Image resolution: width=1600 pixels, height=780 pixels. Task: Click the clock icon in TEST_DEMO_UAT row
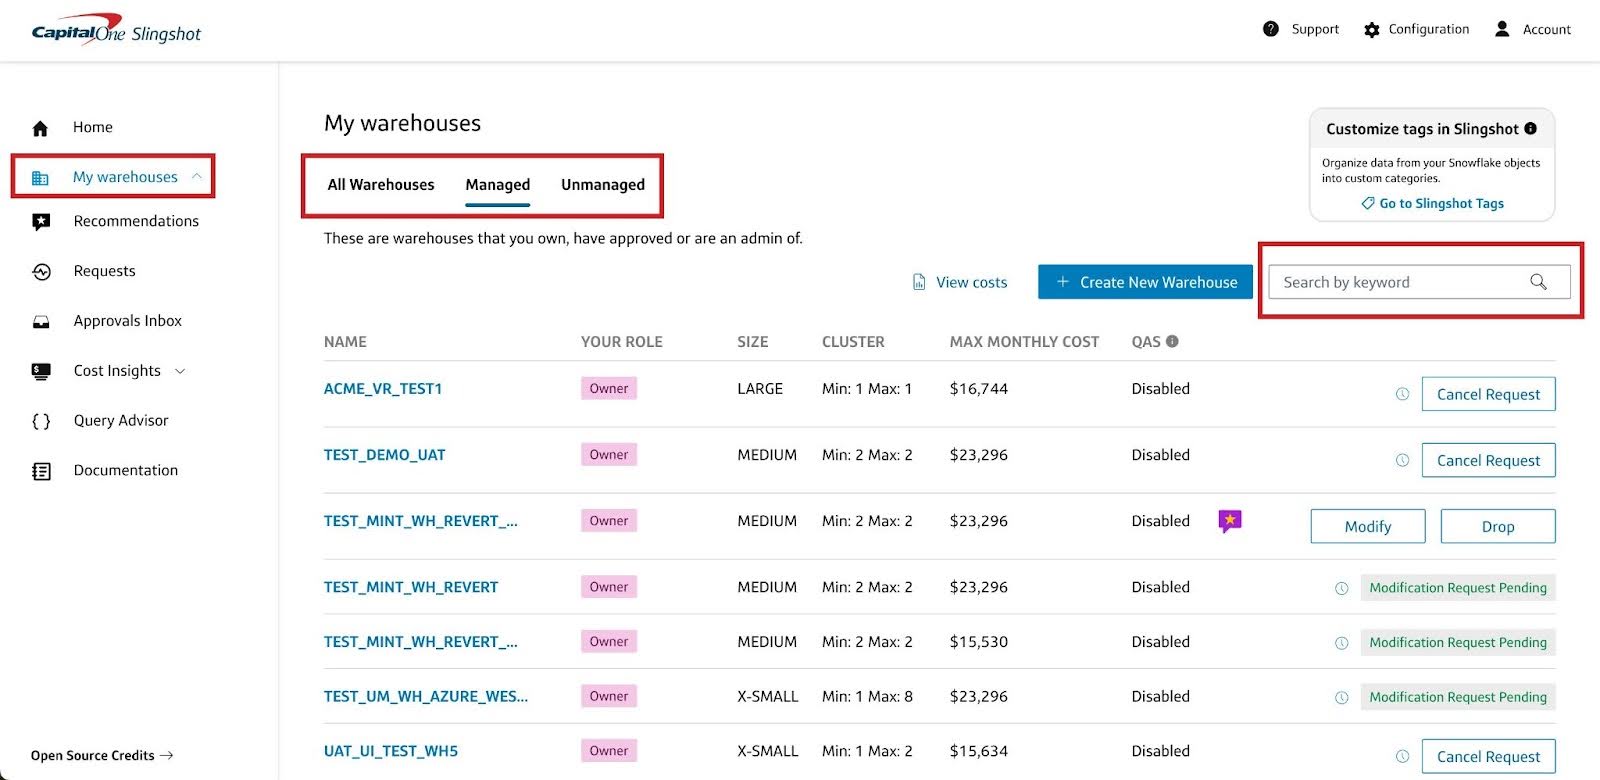(1402, 460)
